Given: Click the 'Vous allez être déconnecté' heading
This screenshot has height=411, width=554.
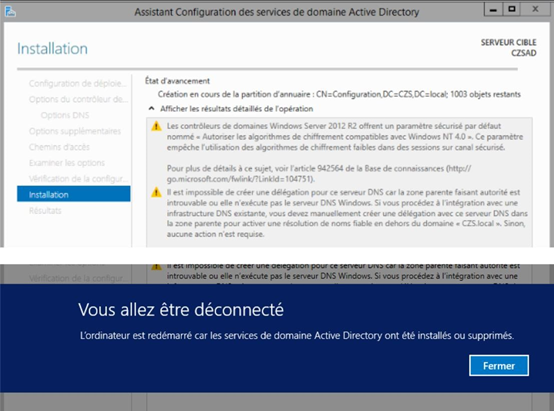Looking at the screenshot, I should click(x=181, y=310).
